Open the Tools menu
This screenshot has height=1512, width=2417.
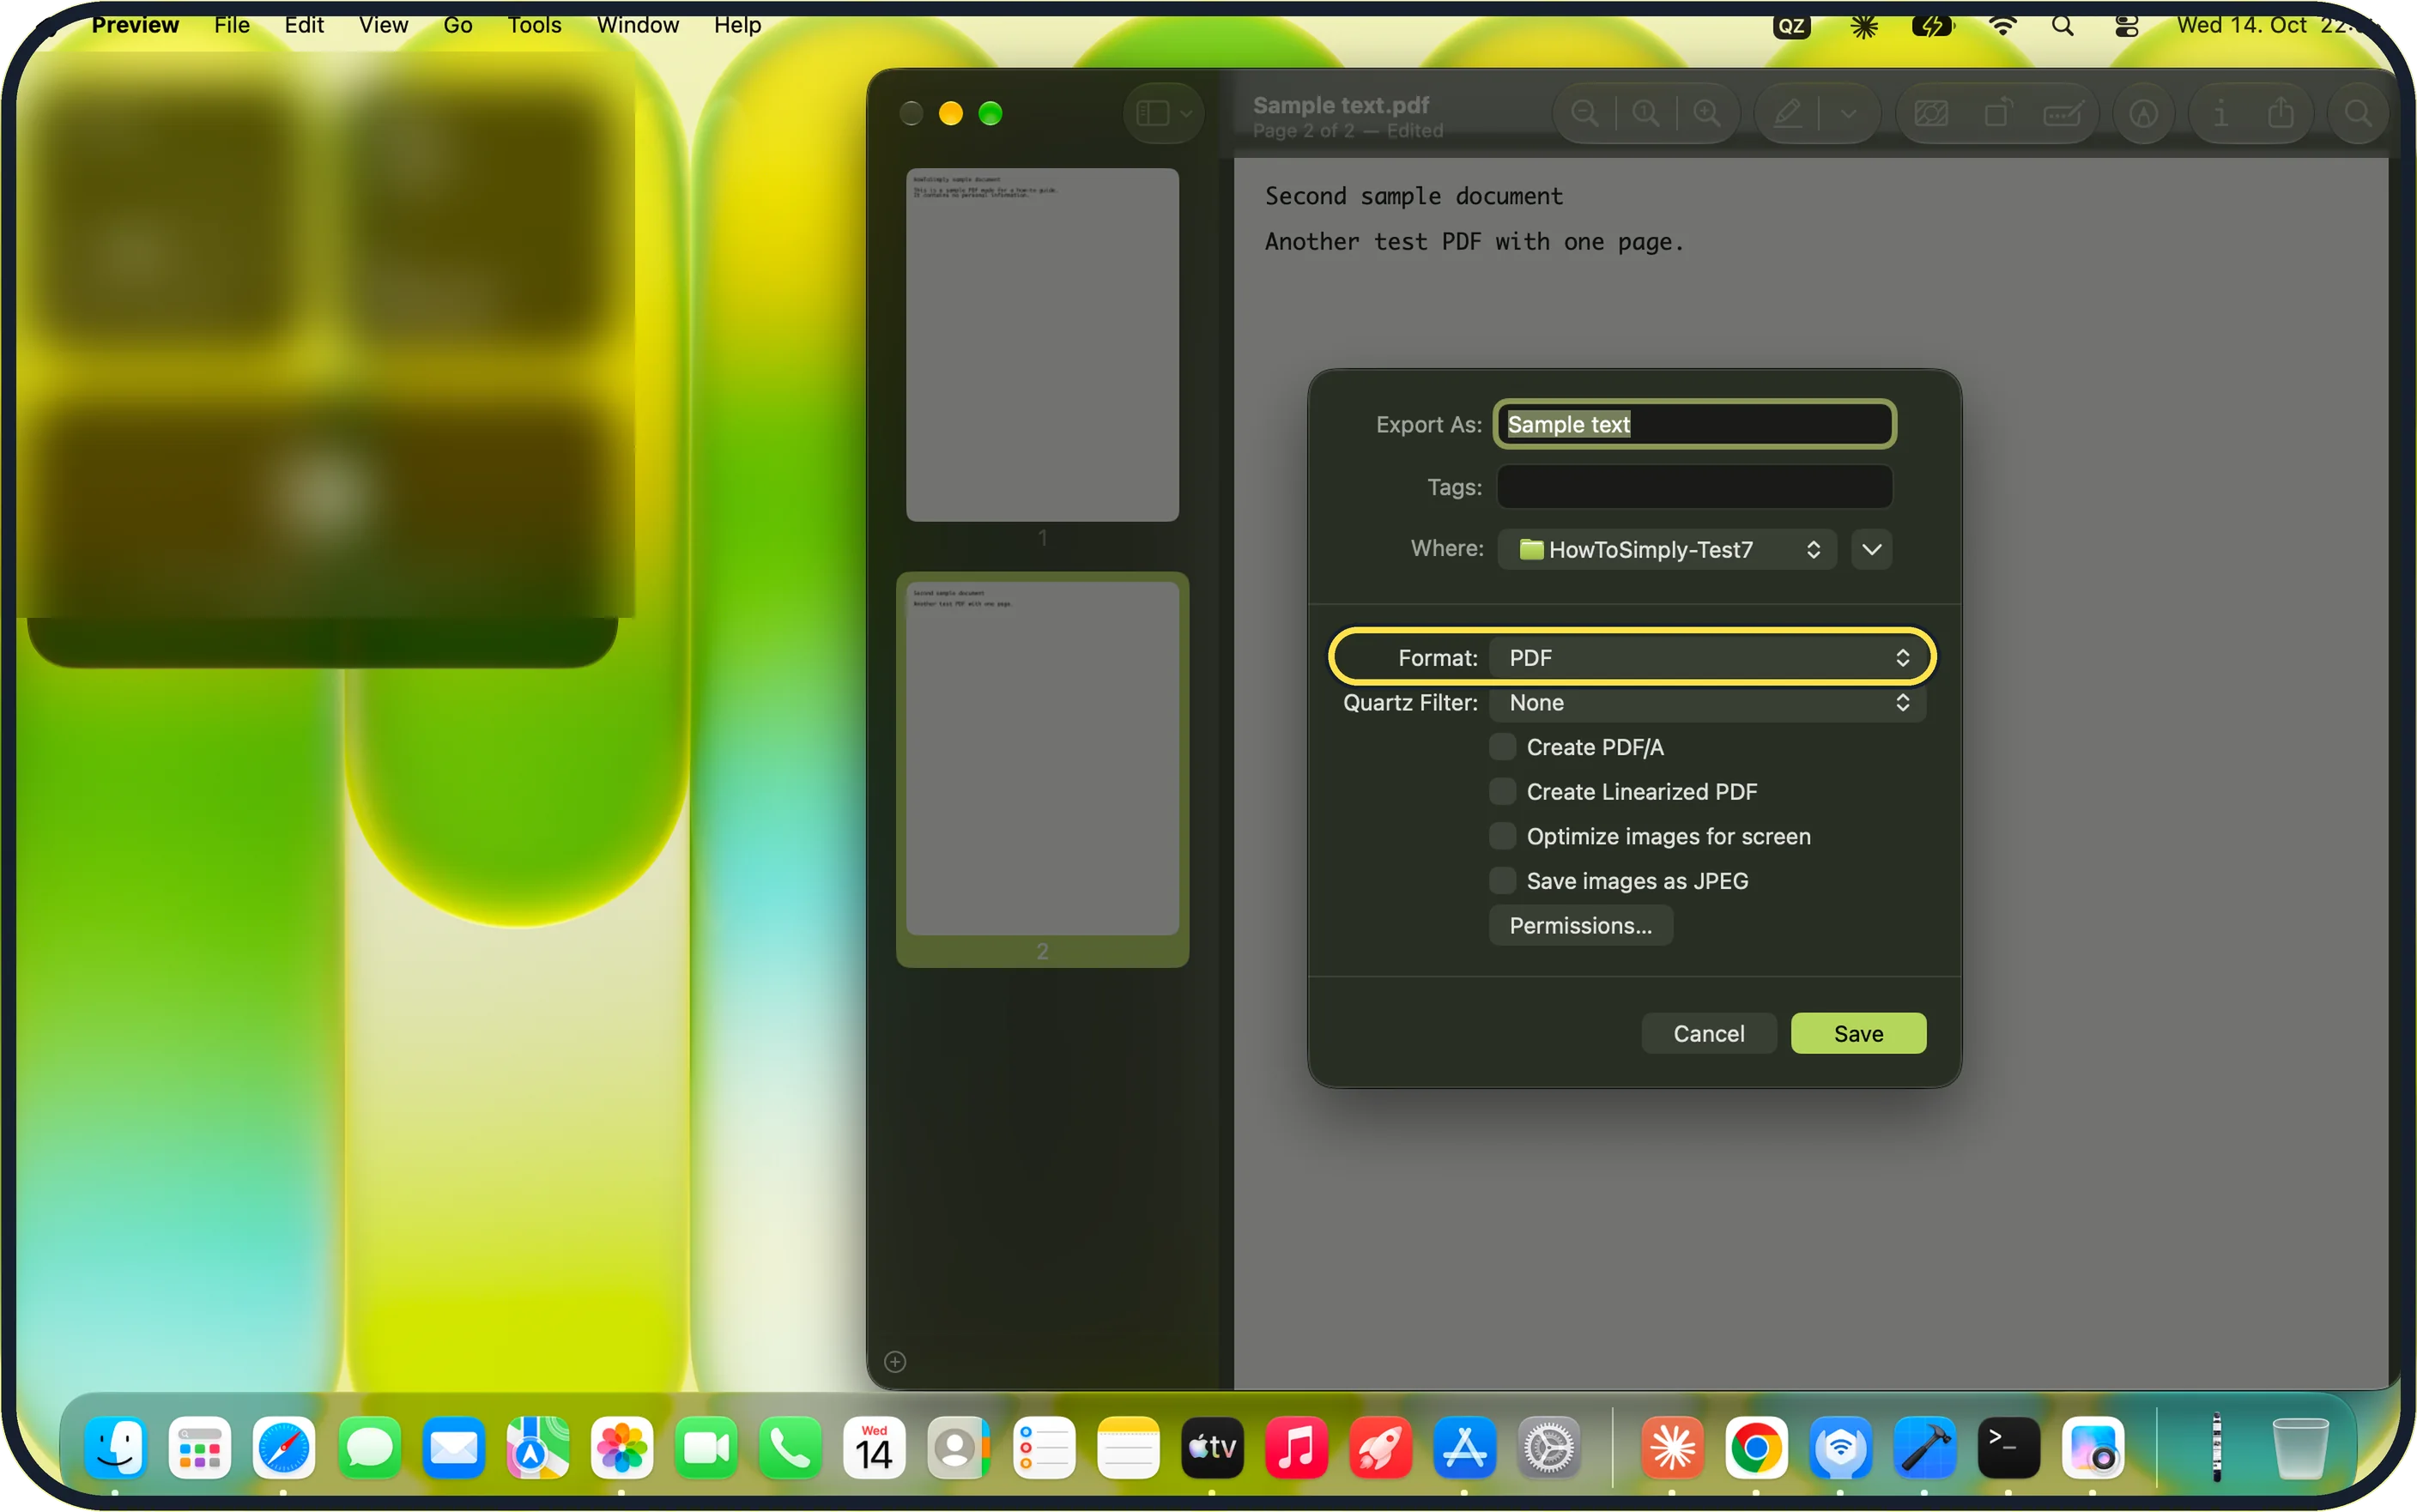point(534,25)
